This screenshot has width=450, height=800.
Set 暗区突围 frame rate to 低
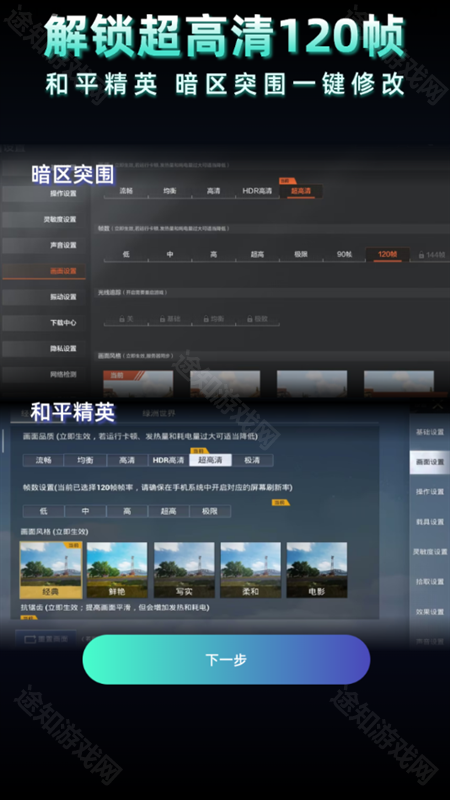[x=126, y=254]
